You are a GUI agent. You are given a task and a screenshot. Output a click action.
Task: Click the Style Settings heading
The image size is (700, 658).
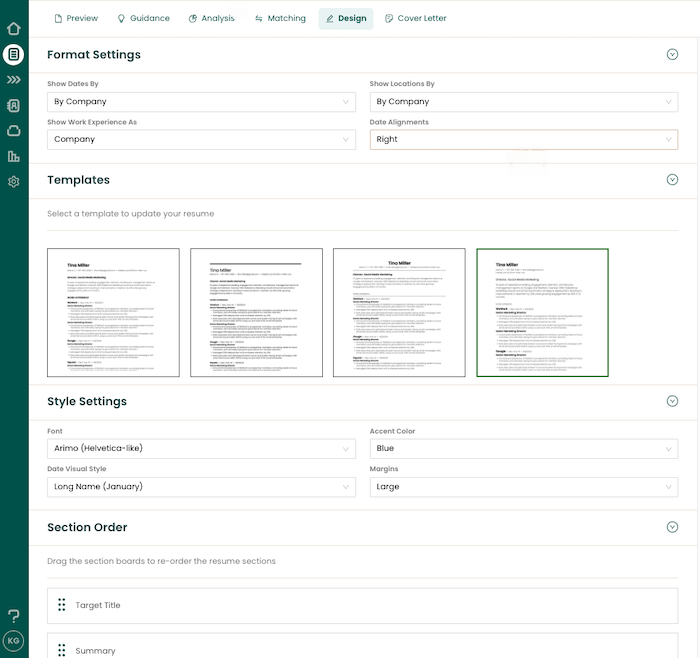87,401
